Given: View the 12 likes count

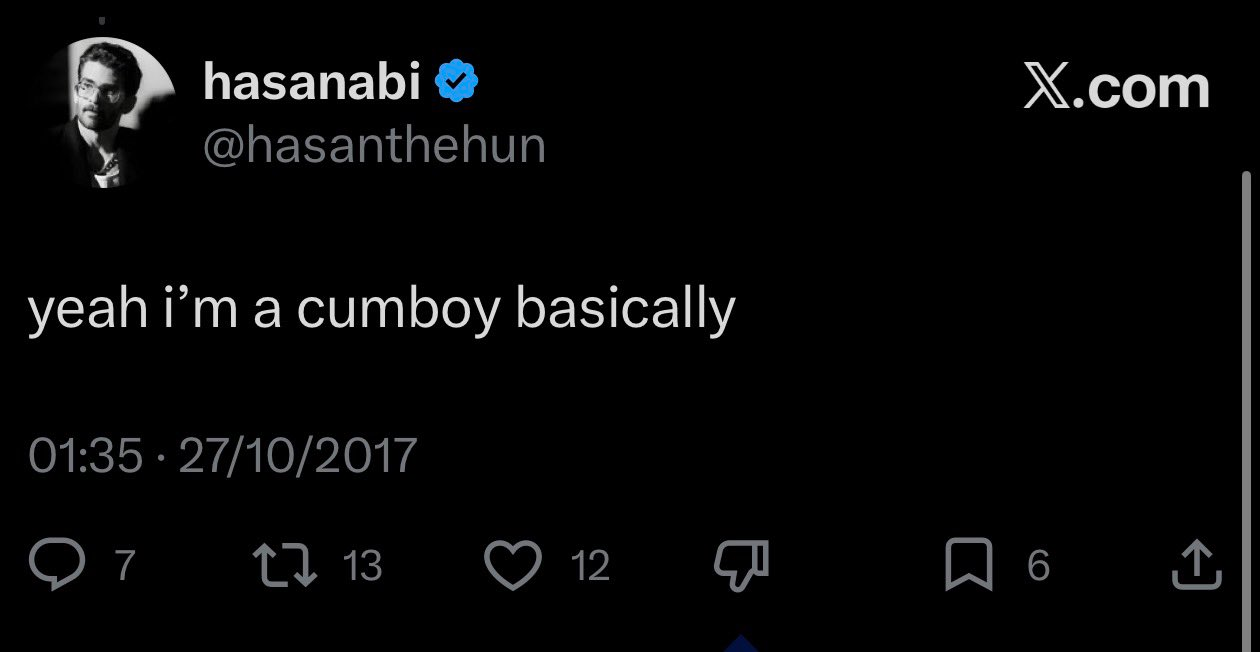Looking at the screenshot, I should [590, 567].
